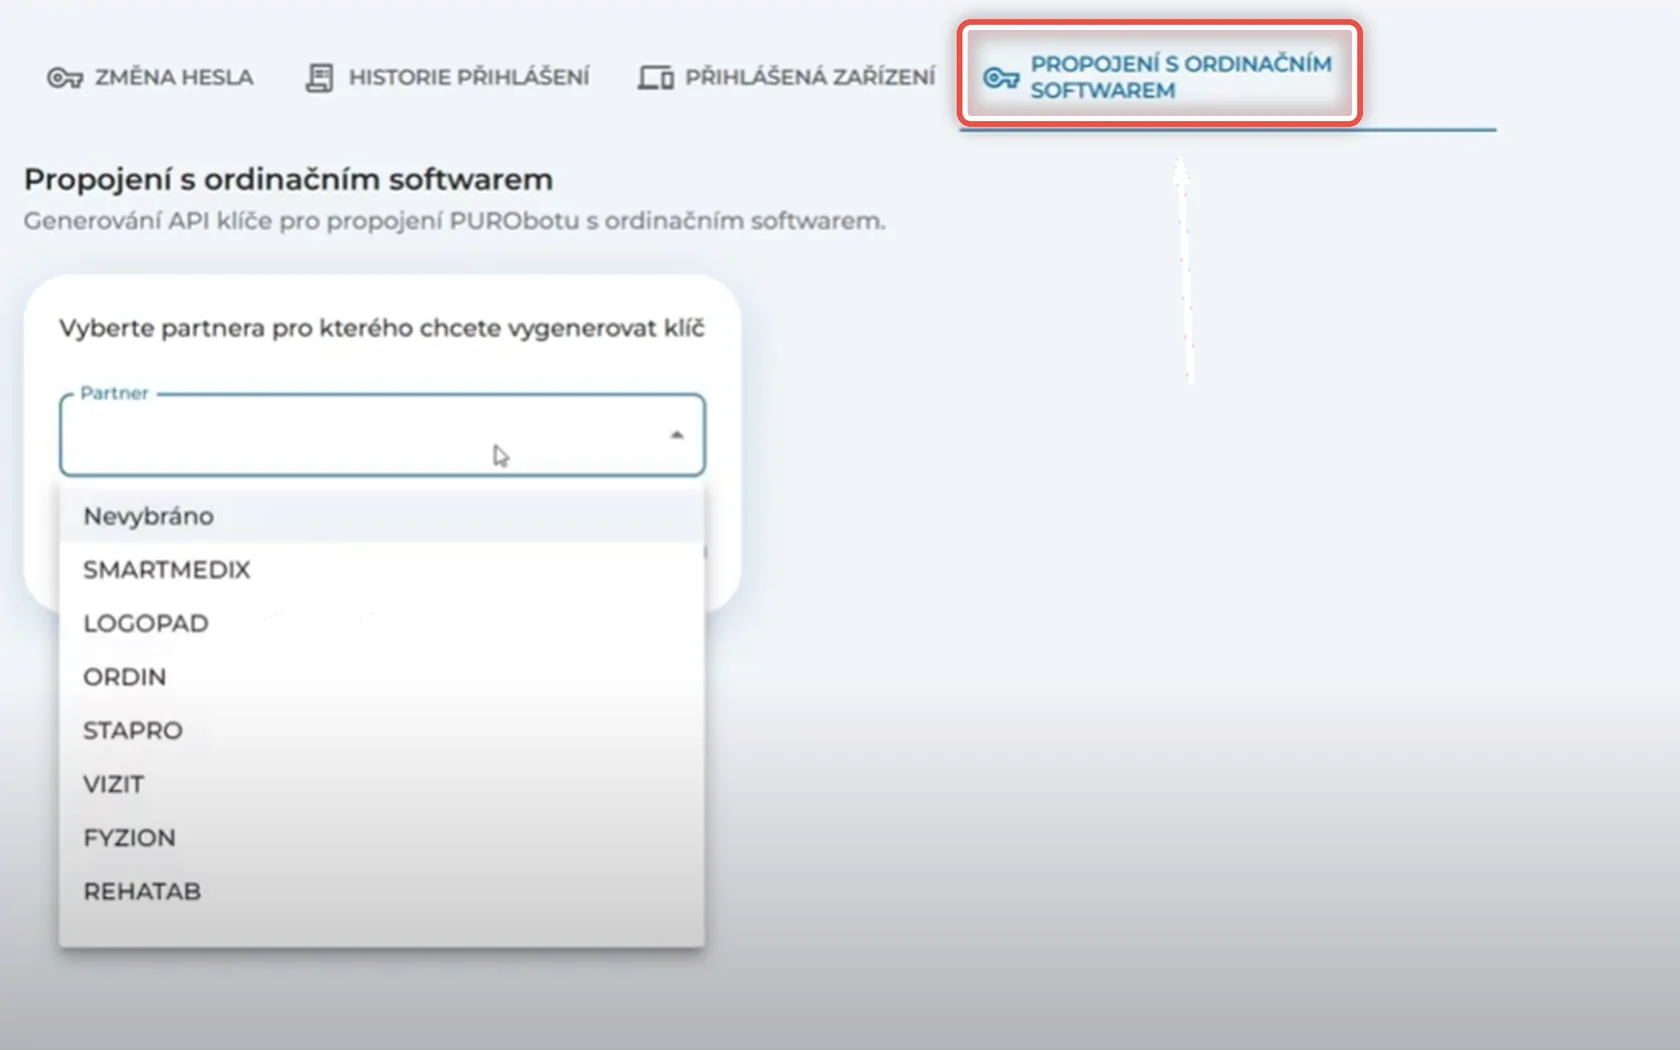Image resolution: width=1680 pixels, height=1050 pixels.
Task: Click the heading Propojení s ordinačním softwarem
Action: point(288,179)
